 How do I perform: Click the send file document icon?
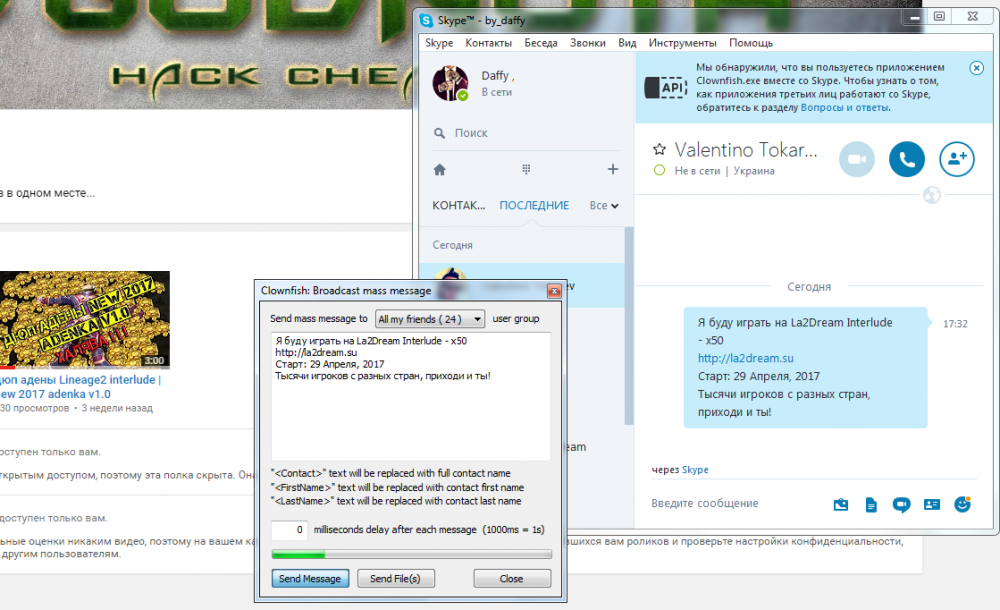pos(871,504)
